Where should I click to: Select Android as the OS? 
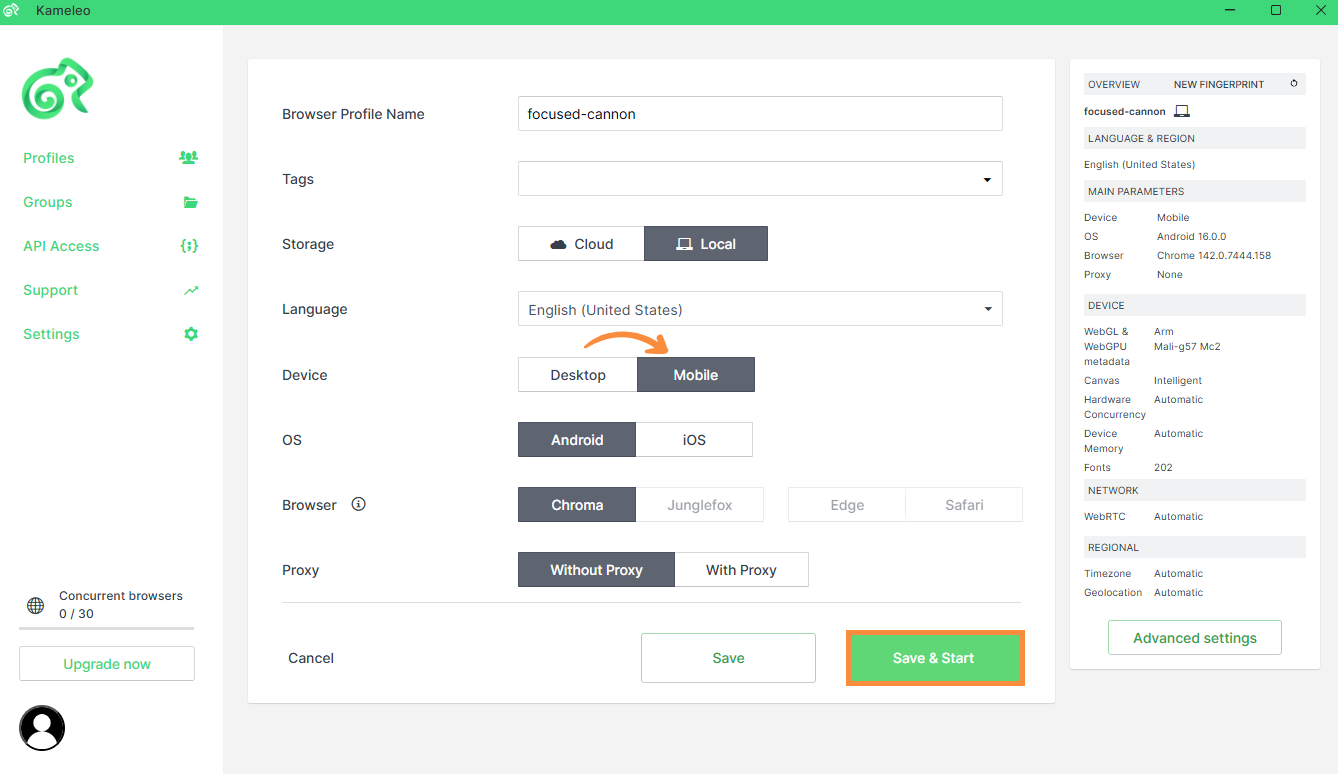(x=577, y=440)
